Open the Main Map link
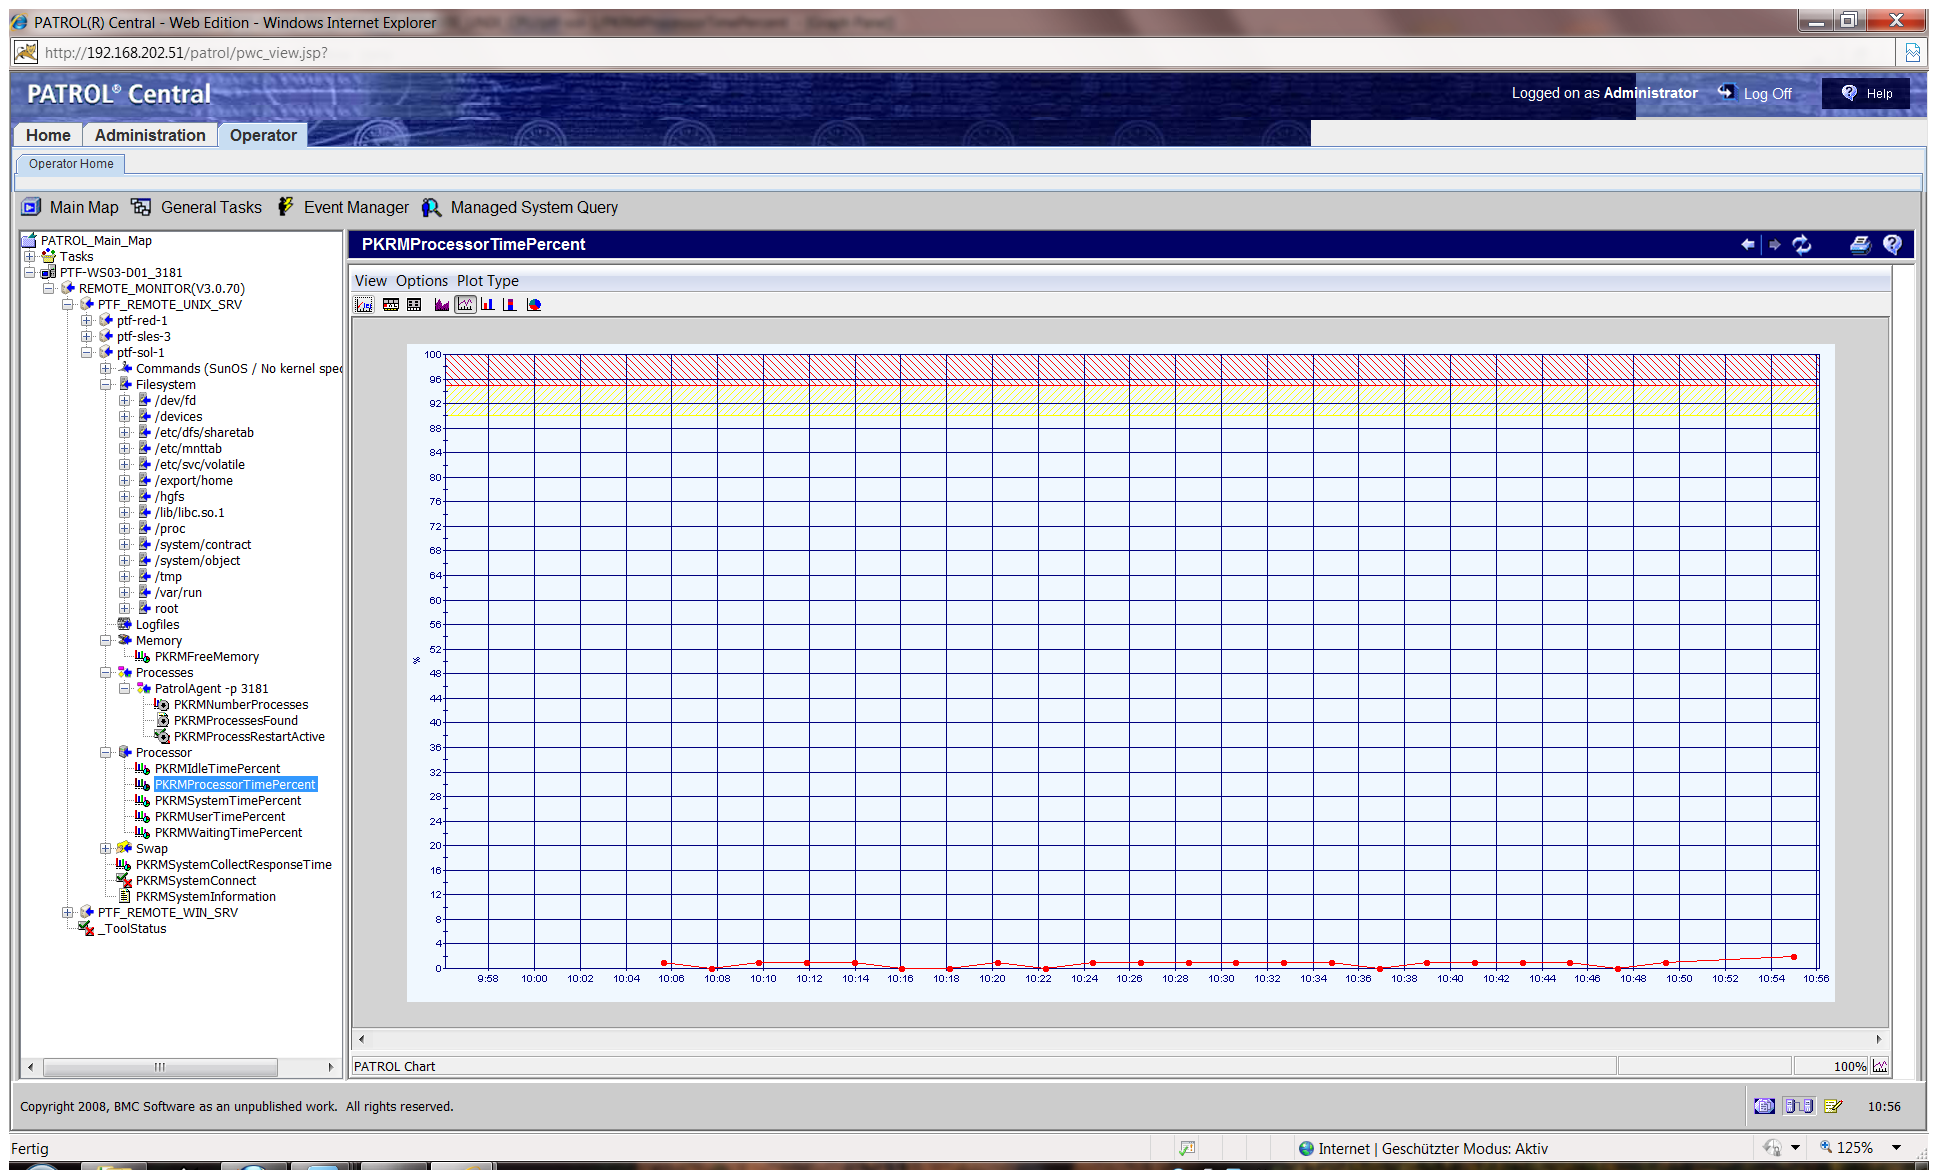Image resolution: width=1938 pixels, height=1170 pixels. [84, 207]
